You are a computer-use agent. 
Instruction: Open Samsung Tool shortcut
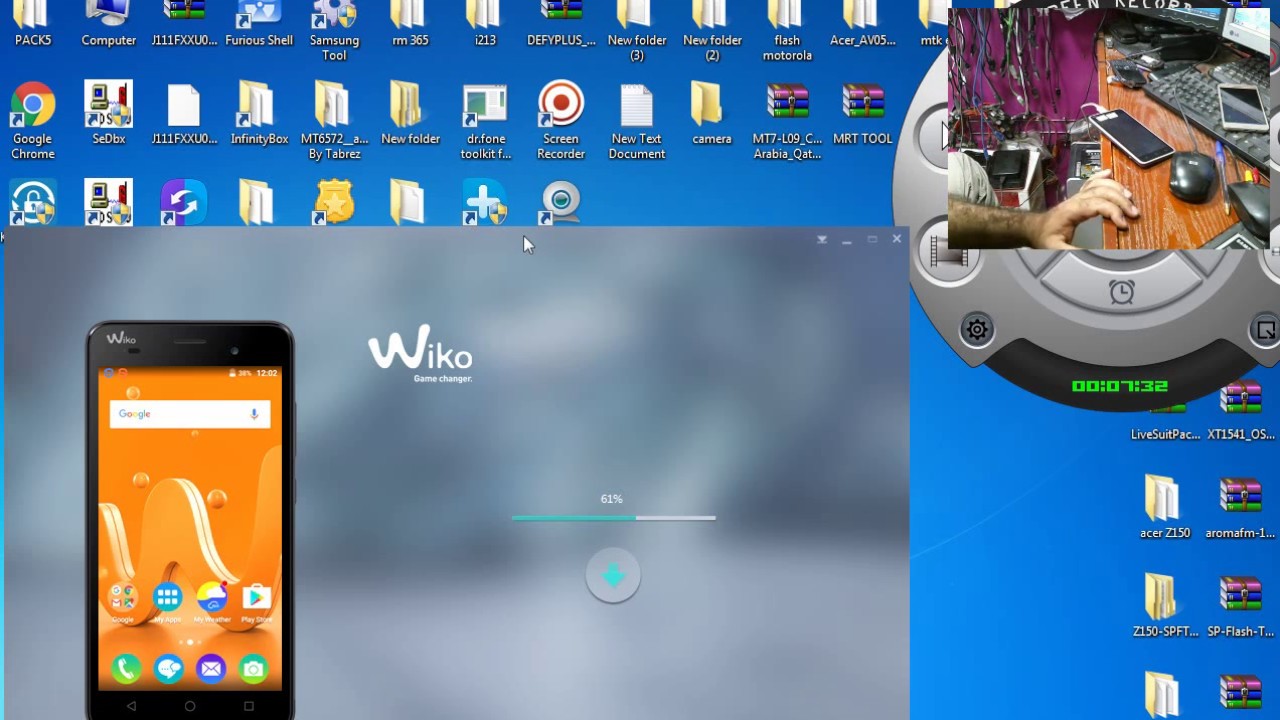point(334,31)
